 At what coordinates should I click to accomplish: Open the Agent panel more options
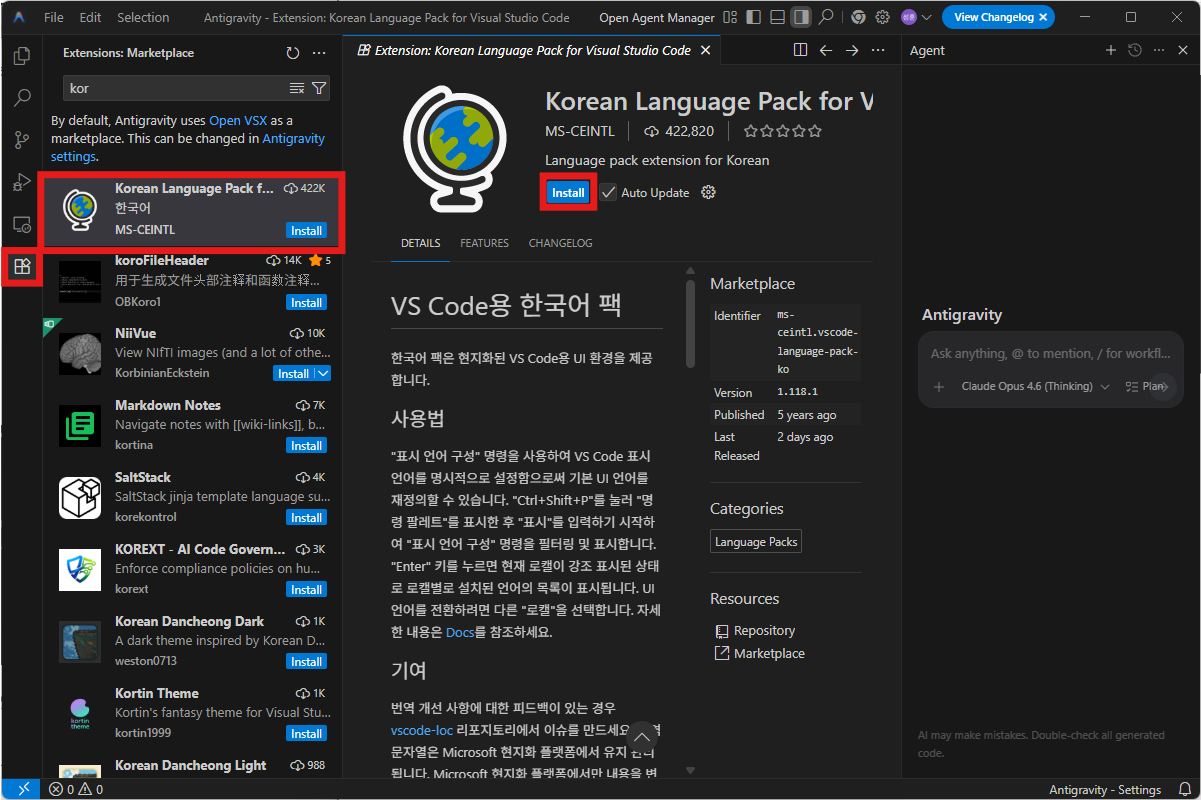click(x=1158, y=50)
